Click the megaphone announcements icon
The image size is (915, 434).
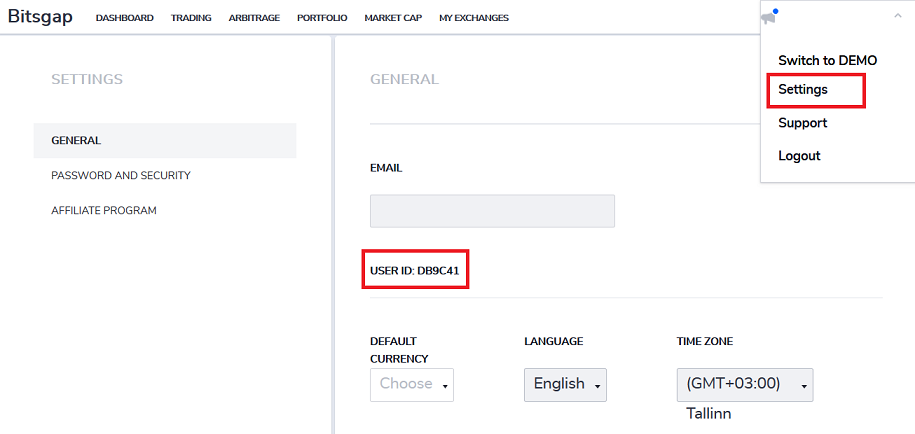(x=770, y=18)
